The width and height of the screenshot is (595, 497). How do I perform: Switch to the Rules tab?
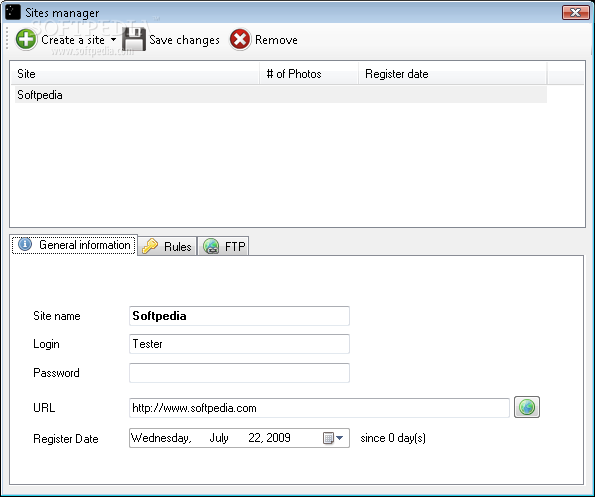click(x=167, y=247)
